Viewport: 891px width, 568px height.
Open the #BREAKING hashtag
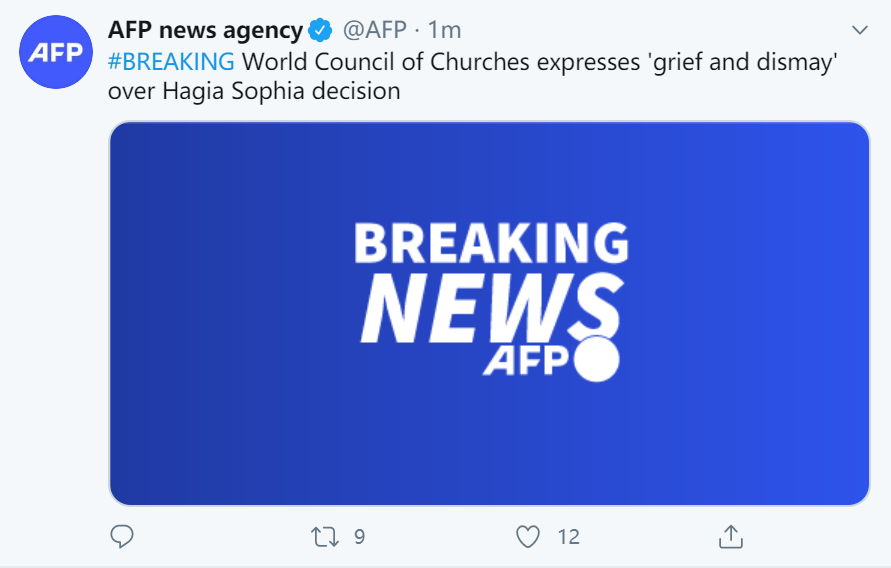coord(172,61)
